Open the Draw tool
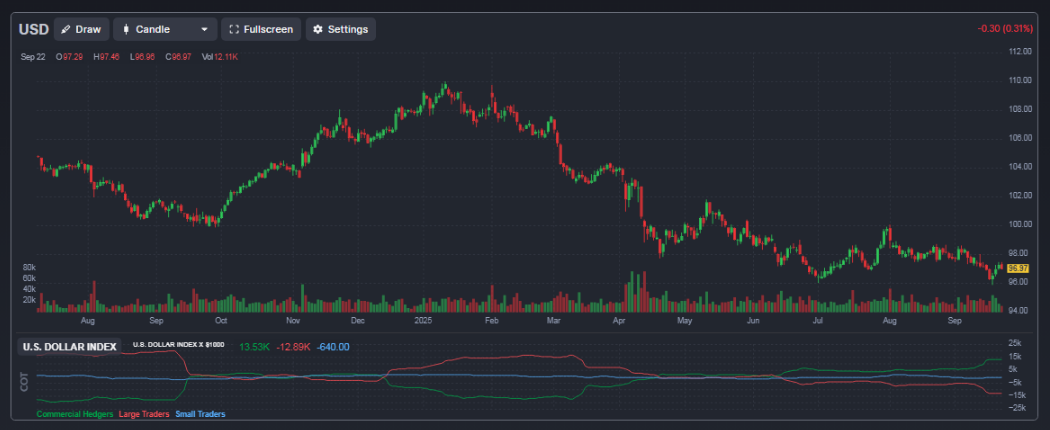The width and height of the screenshot is (1050, 430). point(81,29)
